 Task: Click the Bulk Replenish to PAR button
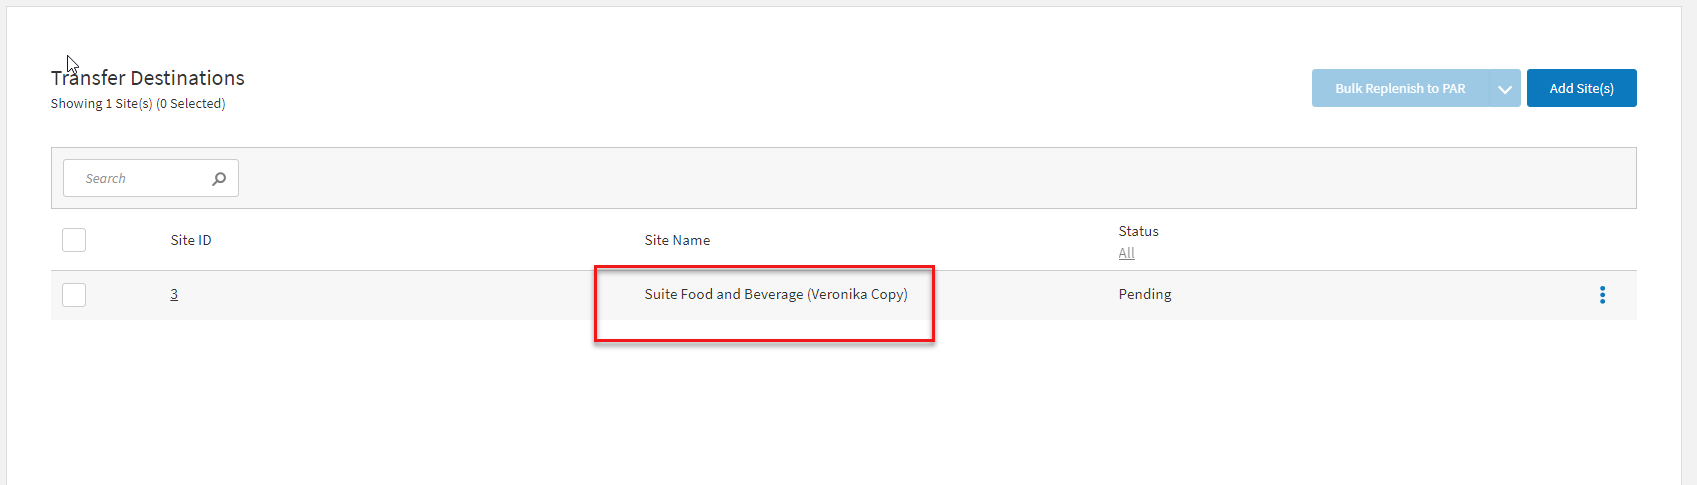pyautogui.click(x=1400, y=89)
